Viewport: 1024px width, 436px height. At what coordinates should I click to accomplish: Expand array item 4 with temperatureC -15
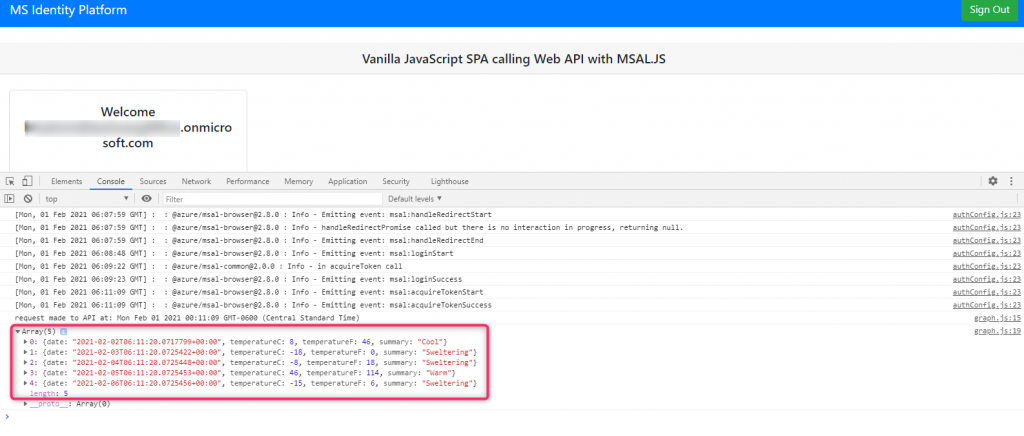(26, 383)
